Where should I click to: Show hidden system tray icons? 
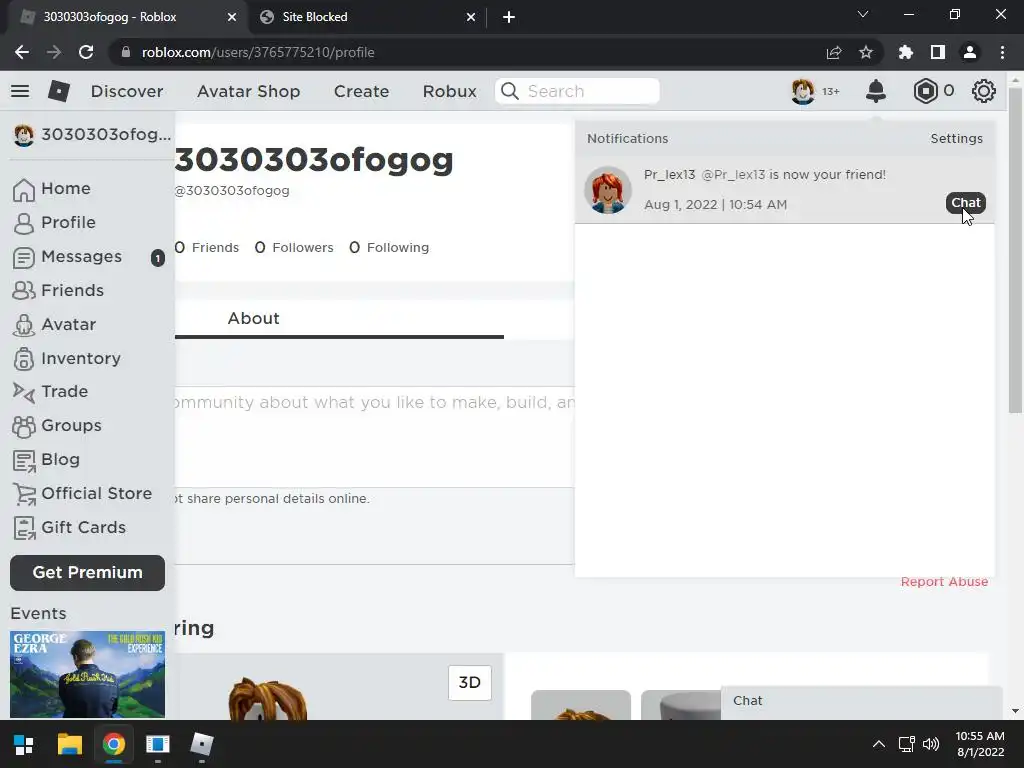point(879,744)
